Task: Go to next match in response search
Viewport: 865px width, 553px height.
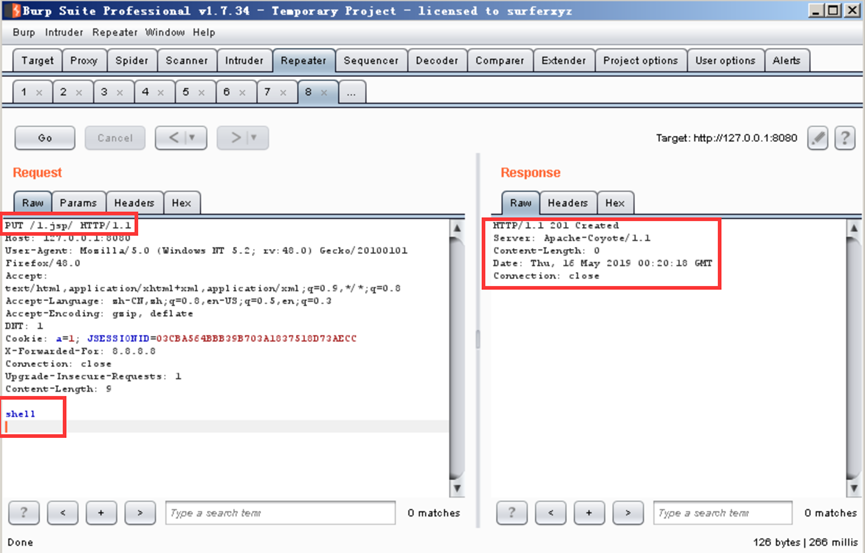Action: [x=628, y=513]
